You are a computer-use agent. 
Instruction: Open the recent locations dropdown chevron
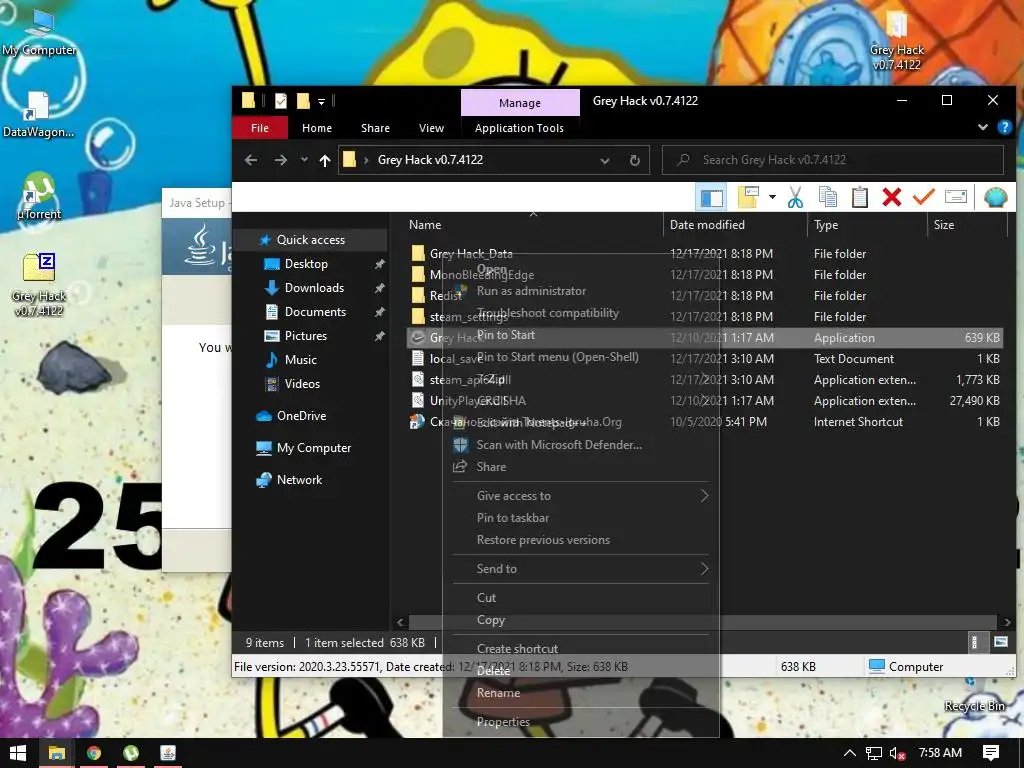tap(304, 160)
